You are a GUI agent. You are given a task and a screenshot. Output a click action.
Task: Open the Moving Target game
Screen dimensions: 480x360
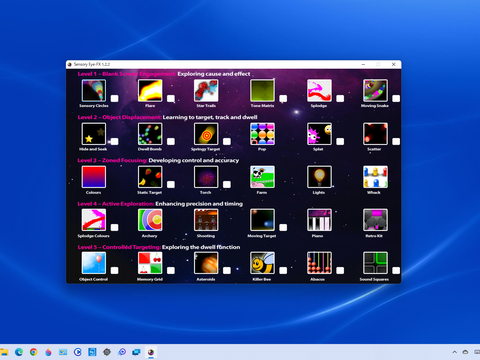point(262,220)
